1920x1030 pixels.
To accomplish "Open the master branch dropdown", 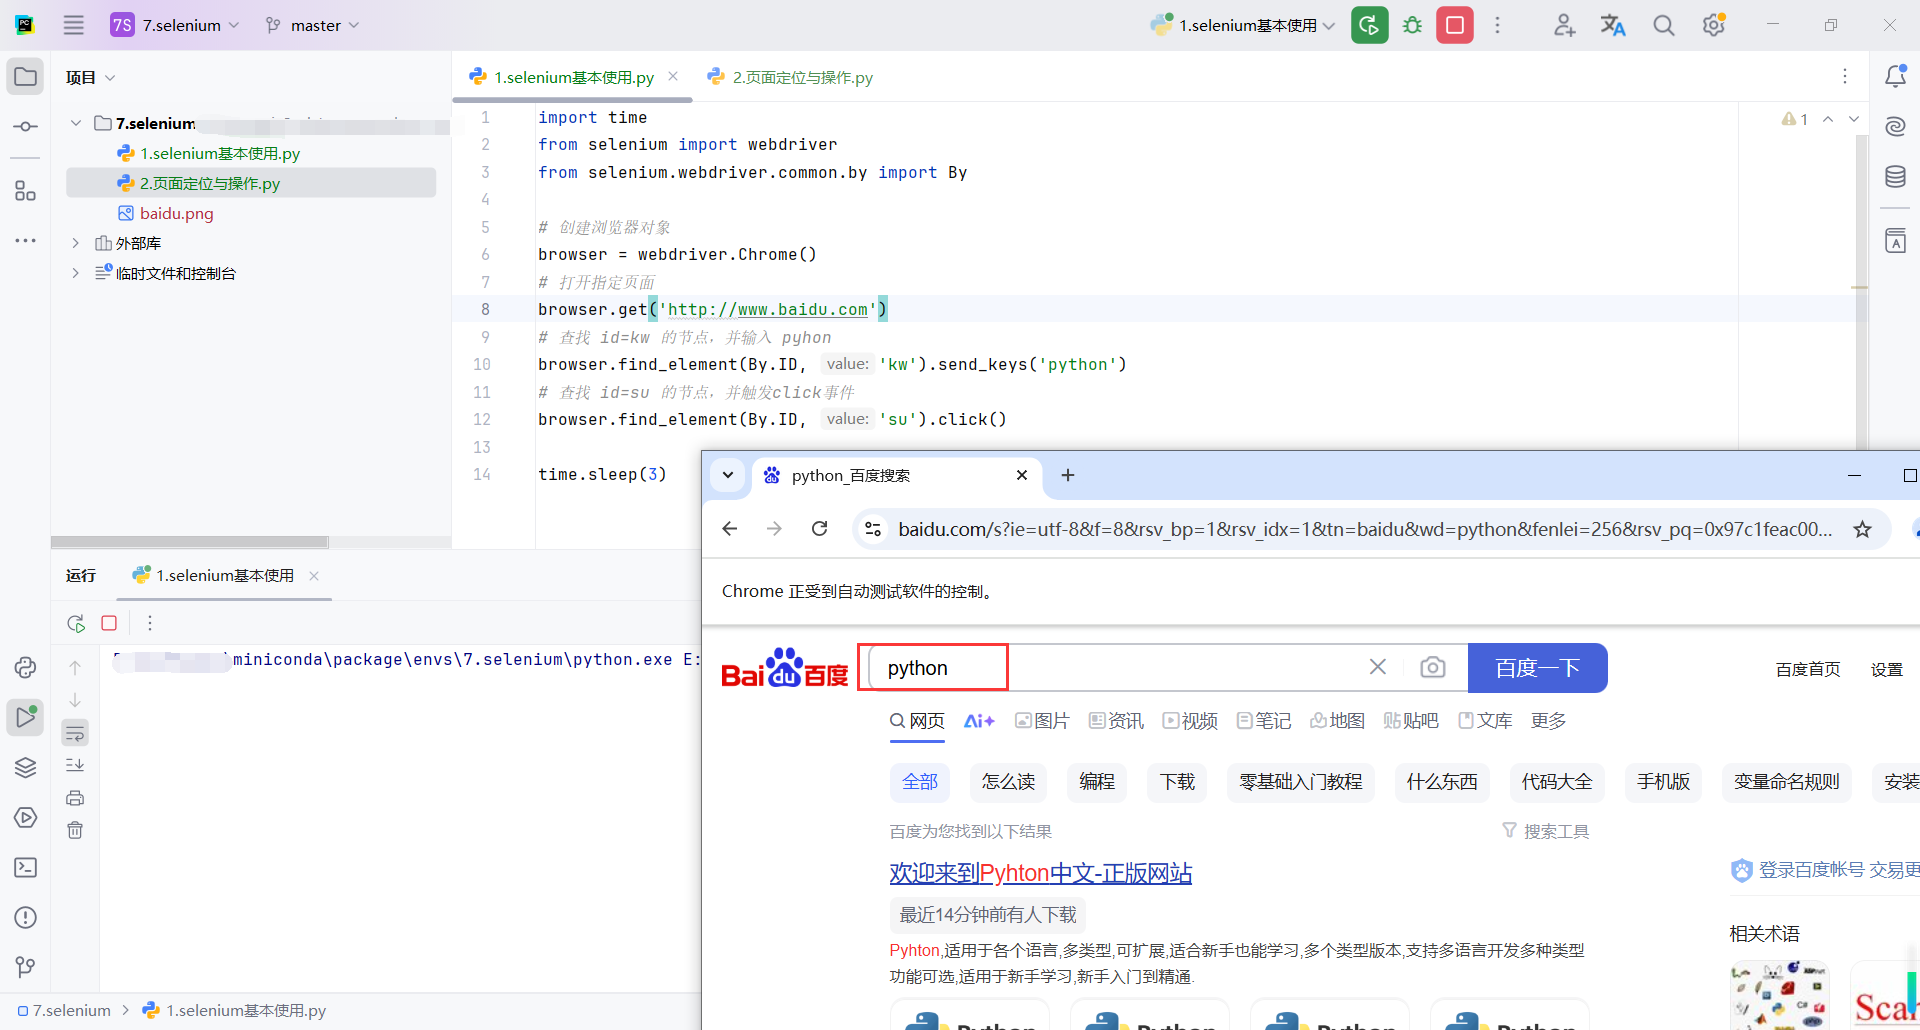I will coord(313,25).
